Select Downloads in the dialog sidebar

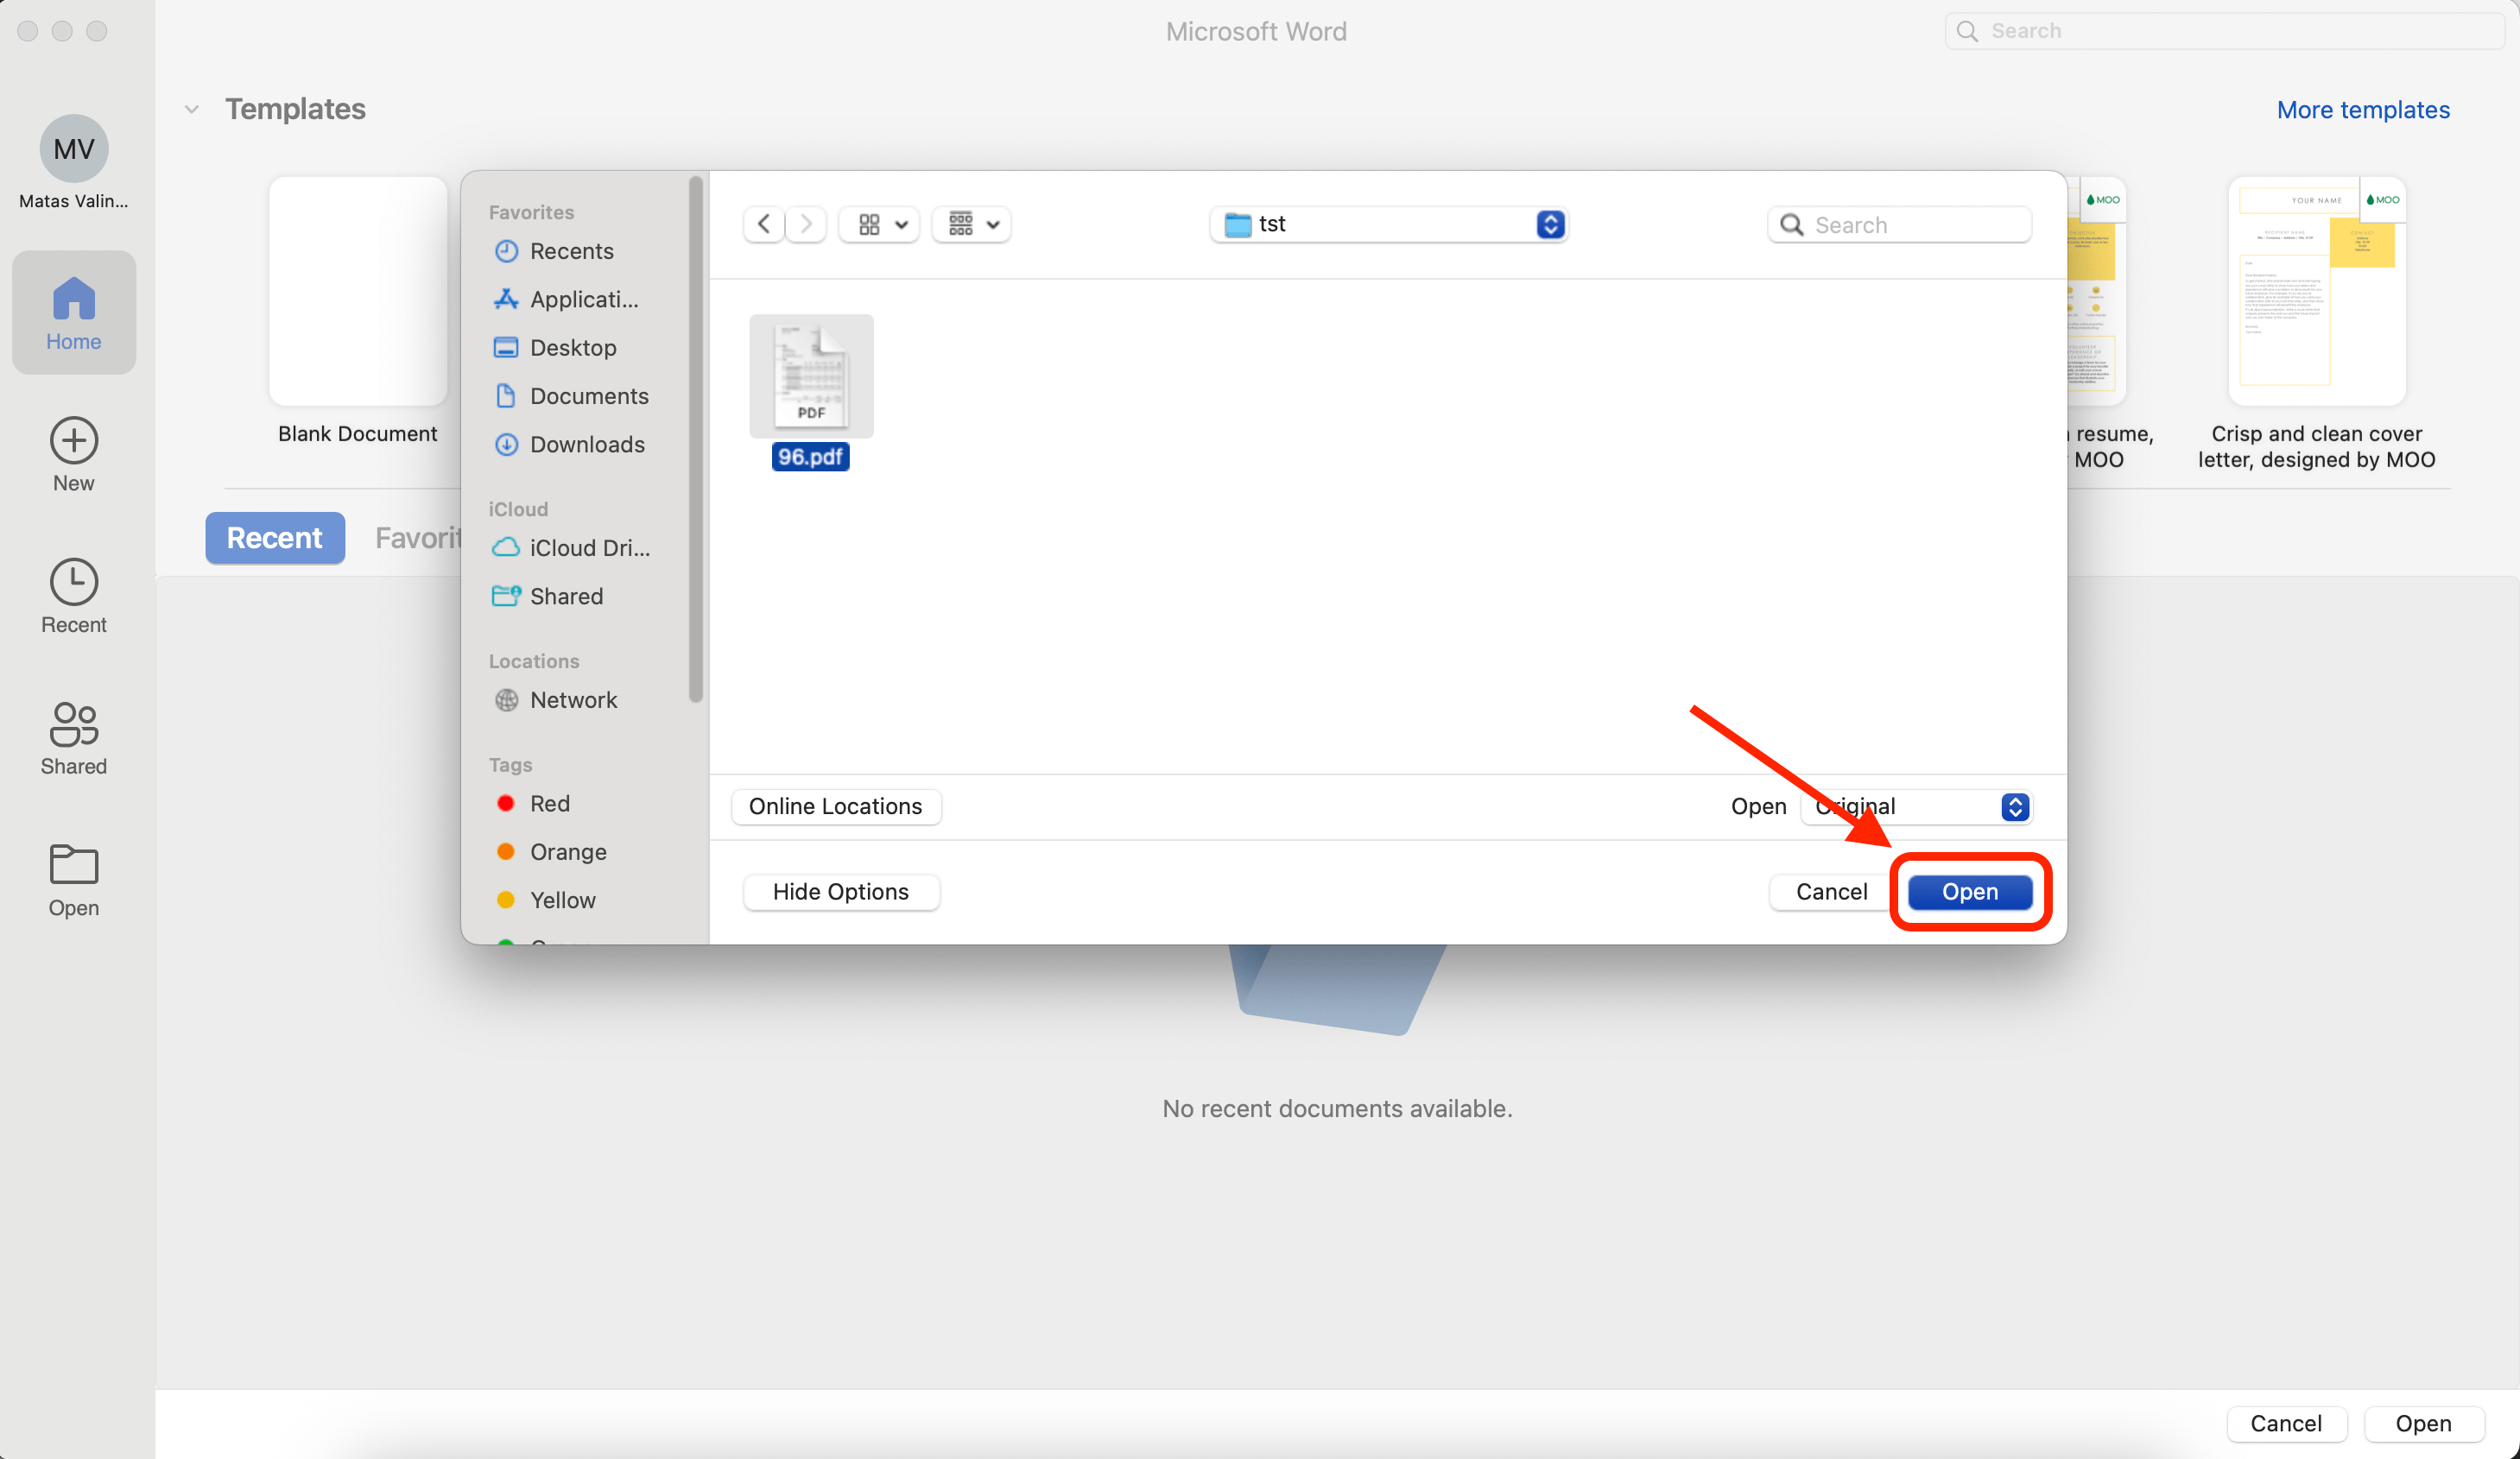click(586, 444)
